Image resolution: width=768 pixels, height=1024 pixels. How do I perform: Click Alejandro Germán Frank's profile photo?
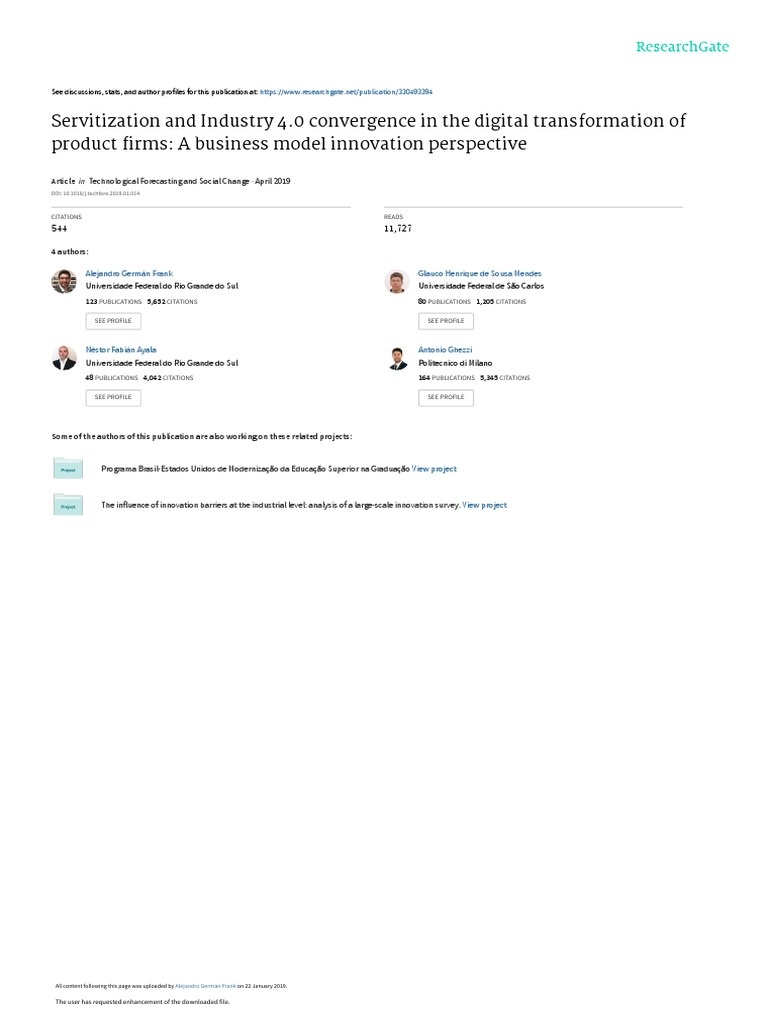pyautogui.click(x=63, y=281)
